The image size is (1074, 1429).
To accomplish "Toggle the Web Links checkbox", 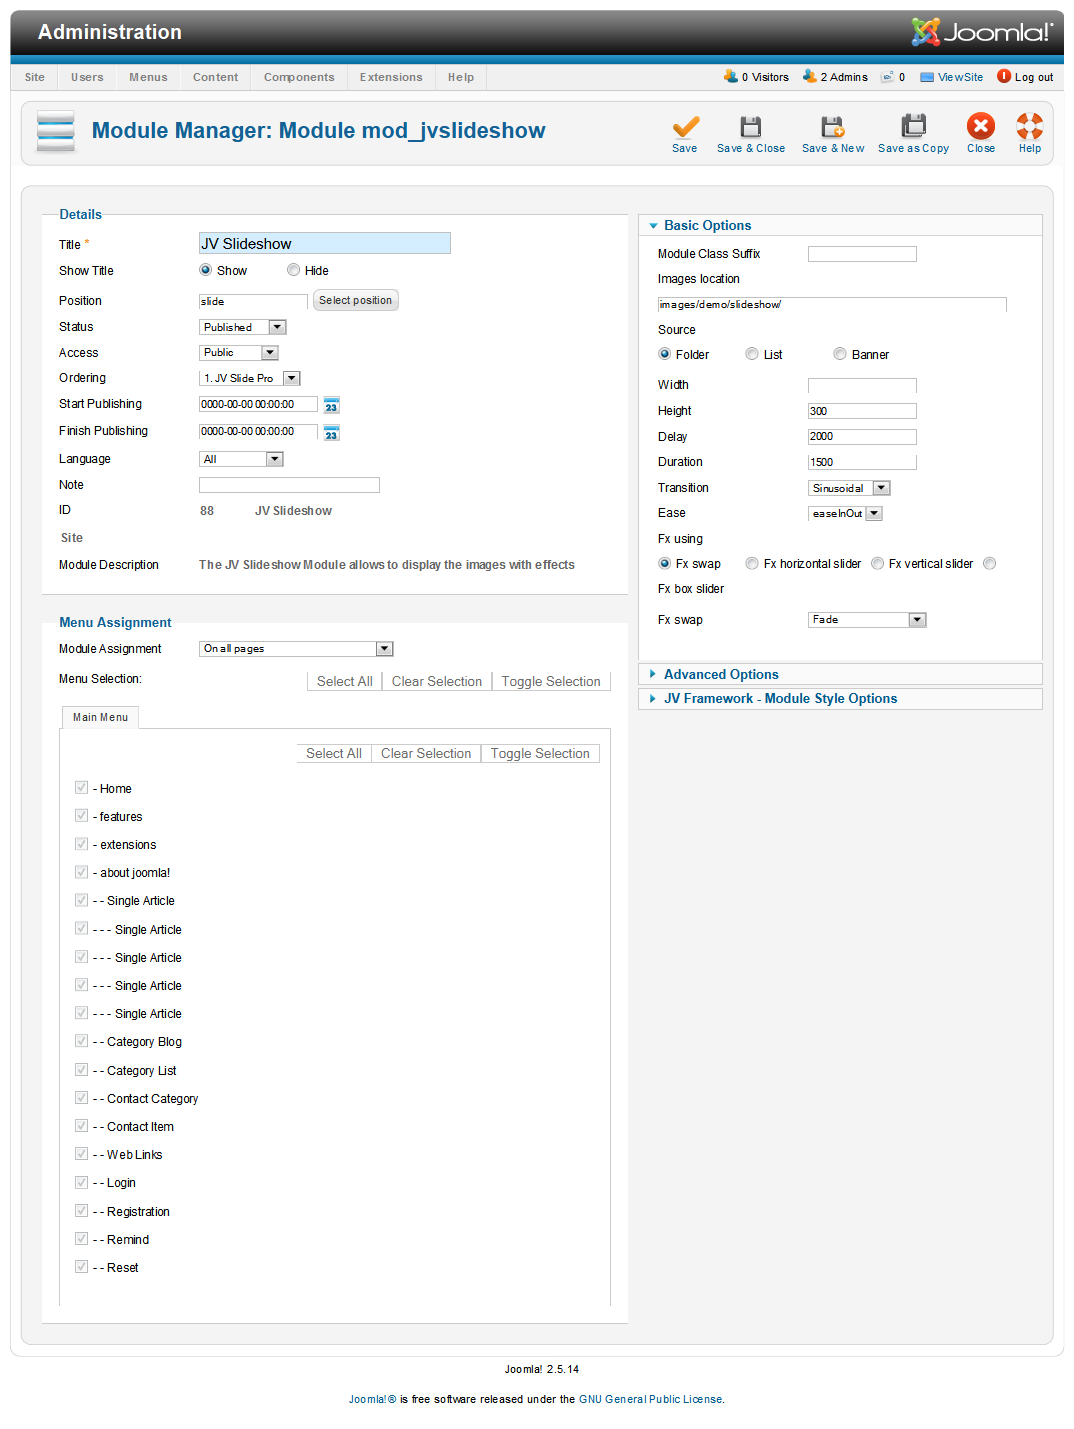I will (82, 1154).
